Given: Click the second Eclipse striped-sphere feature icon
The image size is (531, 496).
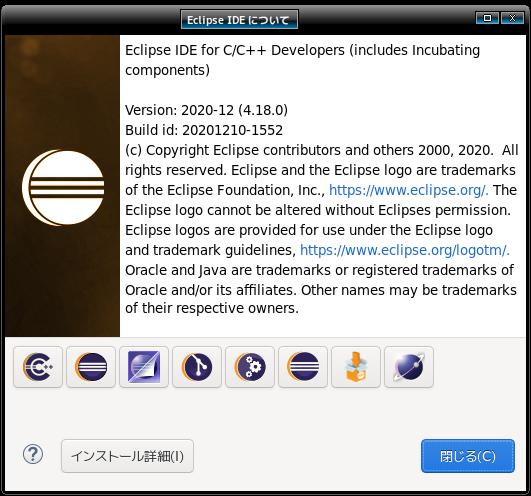Looking at the screenshot, I should tap(303, 367).
